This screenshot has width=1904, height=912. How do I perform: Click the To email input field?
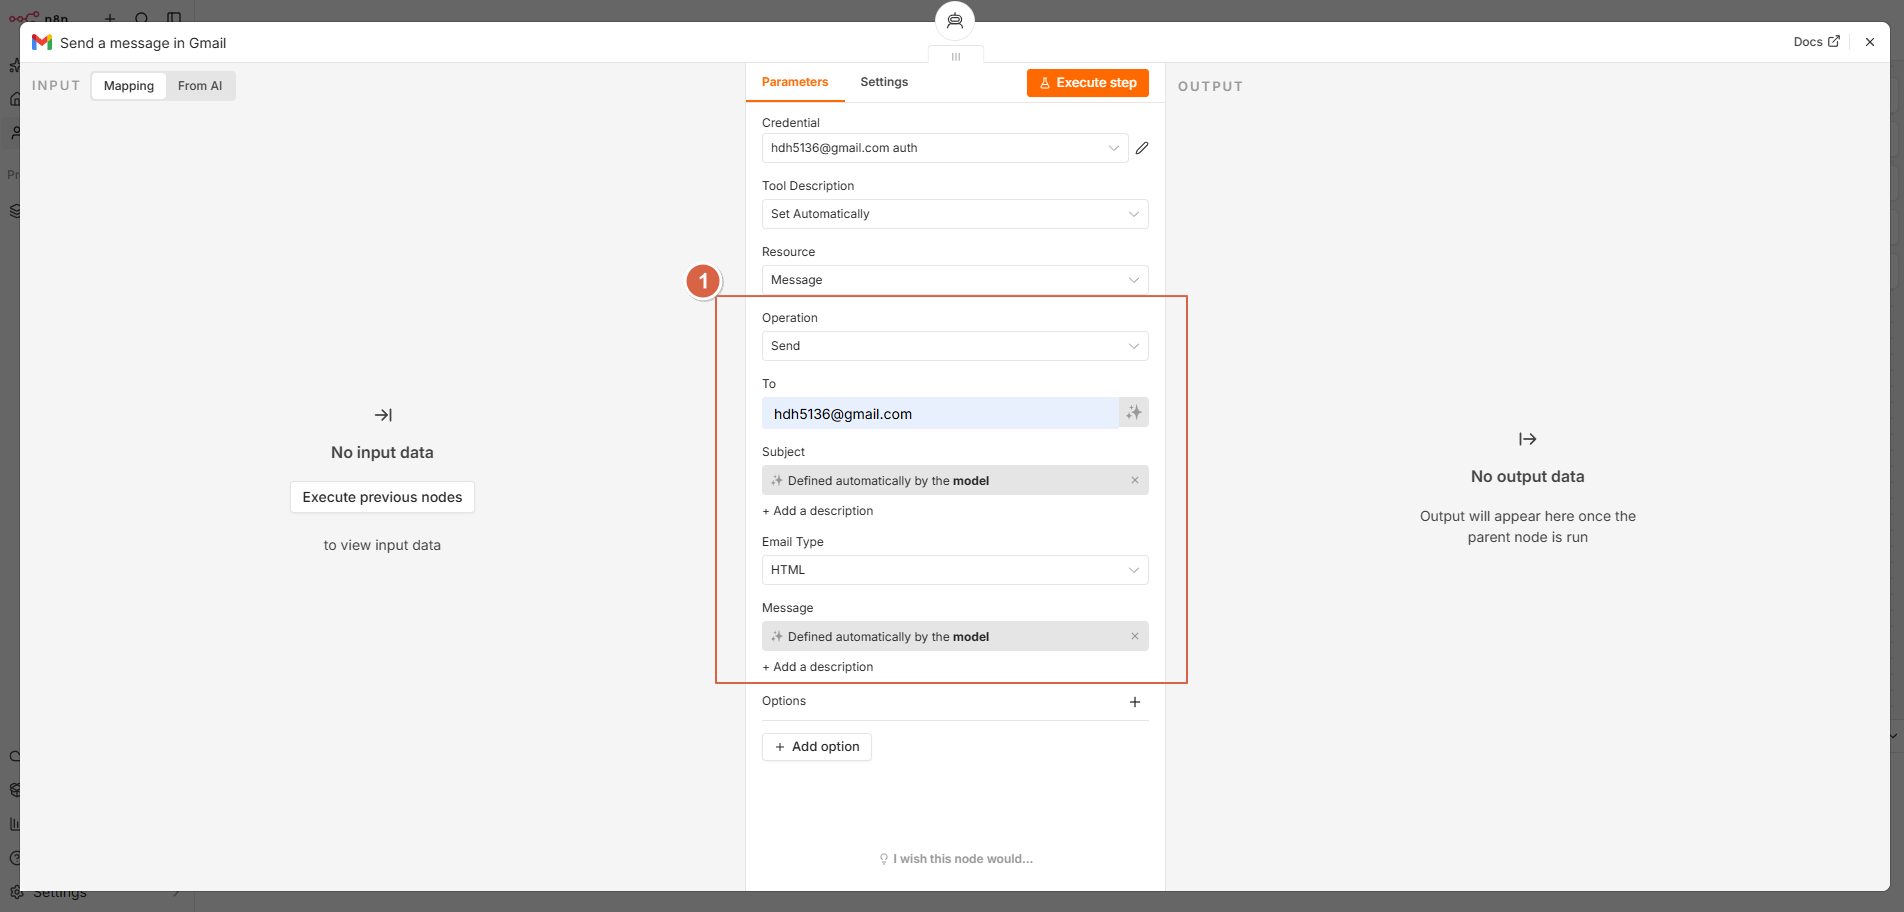[x=940, y=413]
